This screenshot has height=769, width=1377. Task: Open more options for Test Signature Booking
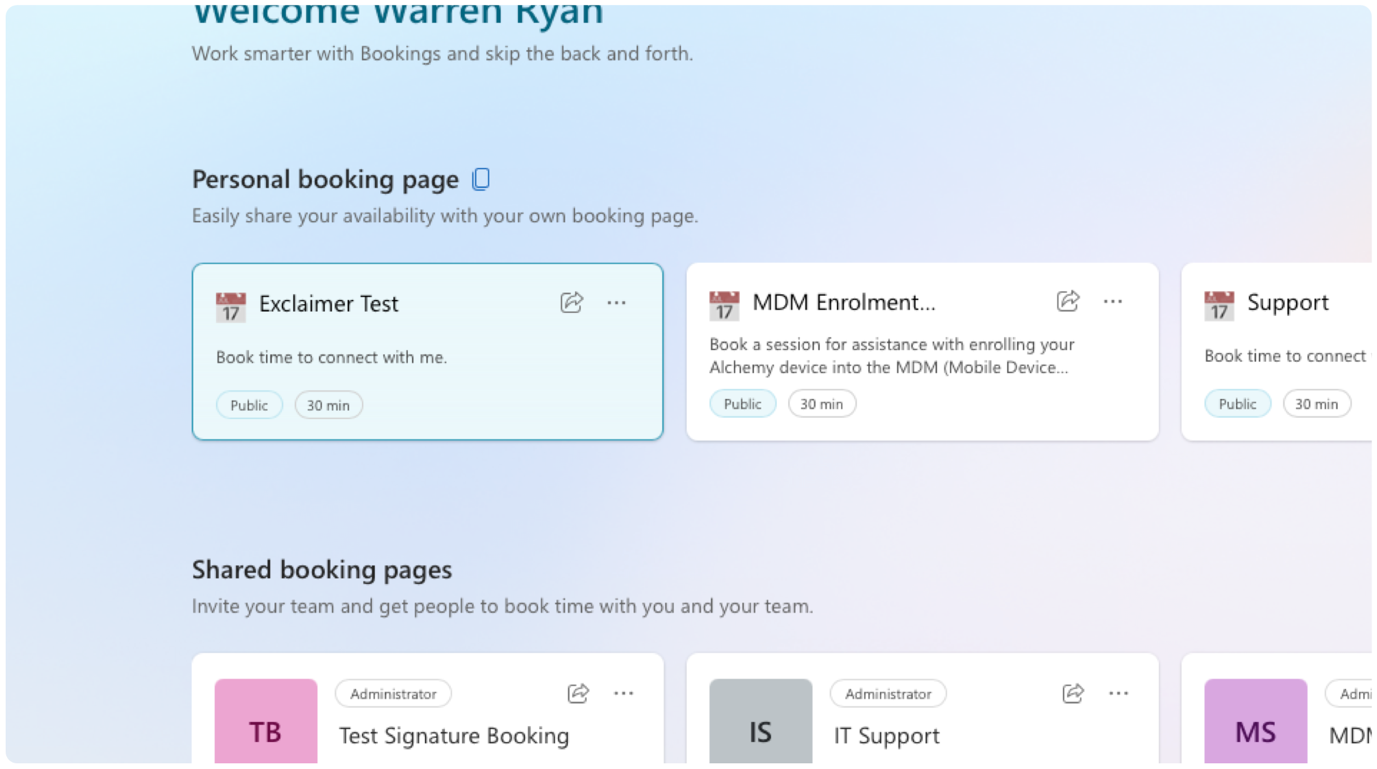(x=624, y=693)
